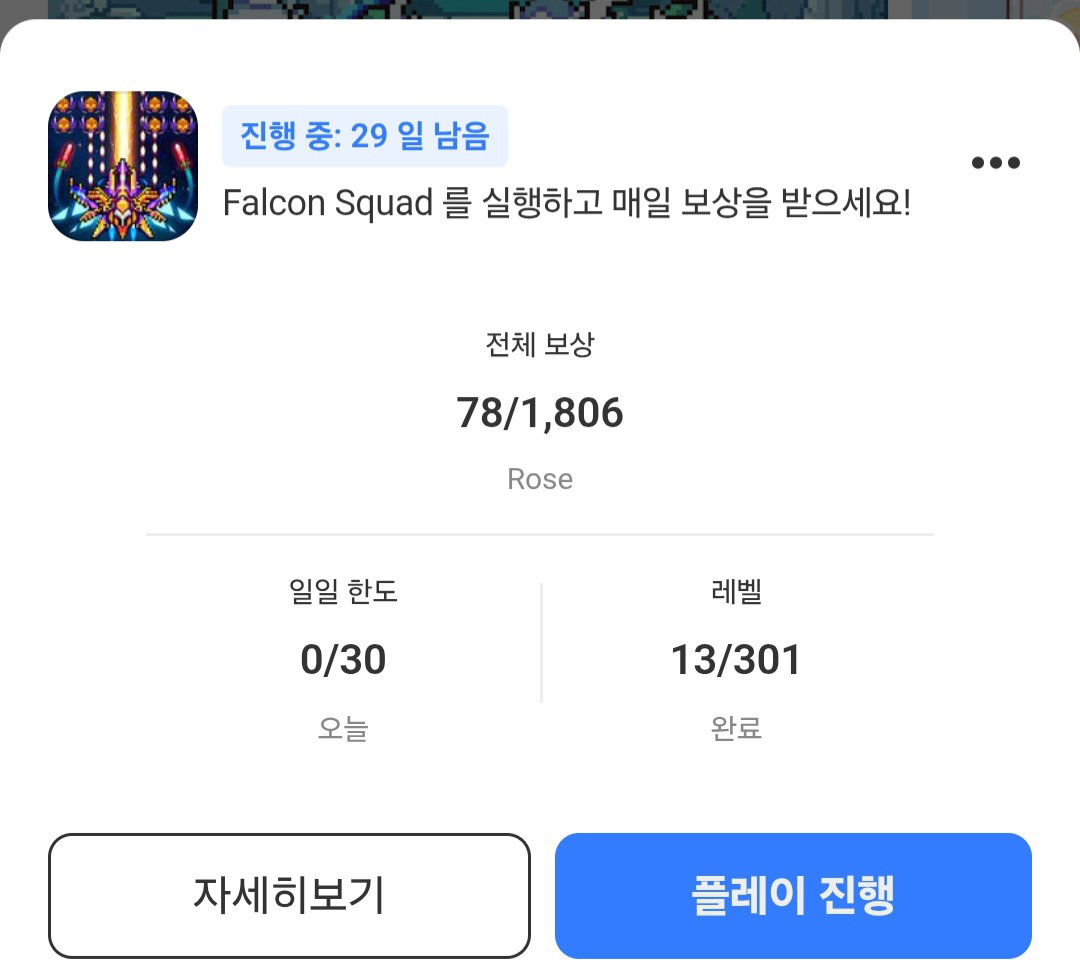Tap the Falcon Squad daily reward title text
The image size is (1080, 968).
[567, 203]
